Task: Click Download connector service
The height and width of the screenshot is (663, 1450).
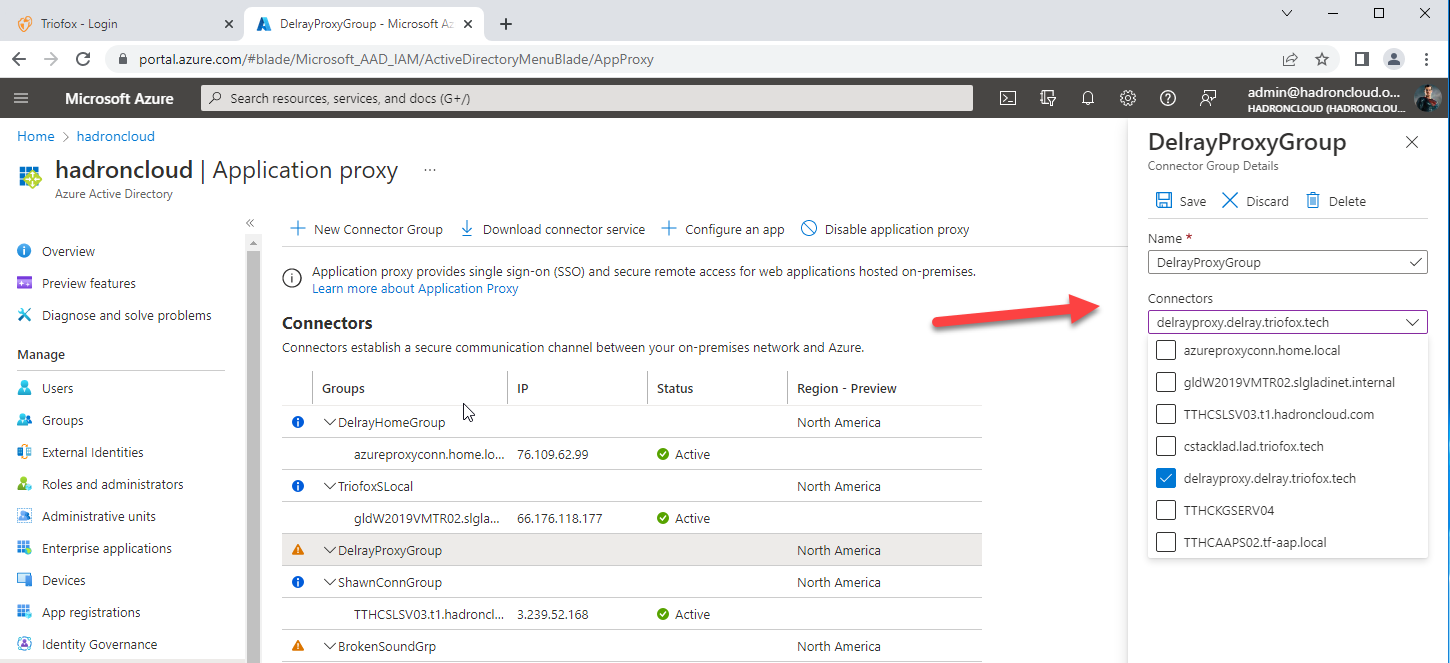Action: coord(552,229)
